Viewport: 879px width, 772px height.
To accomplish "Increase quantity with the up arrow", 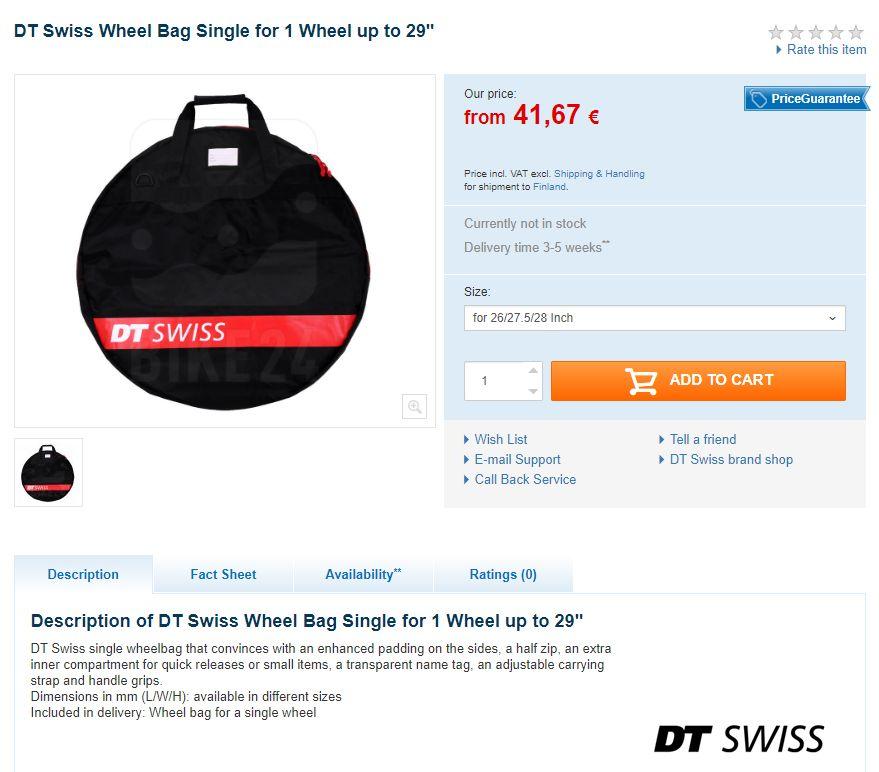I will (x=533, y=371).
